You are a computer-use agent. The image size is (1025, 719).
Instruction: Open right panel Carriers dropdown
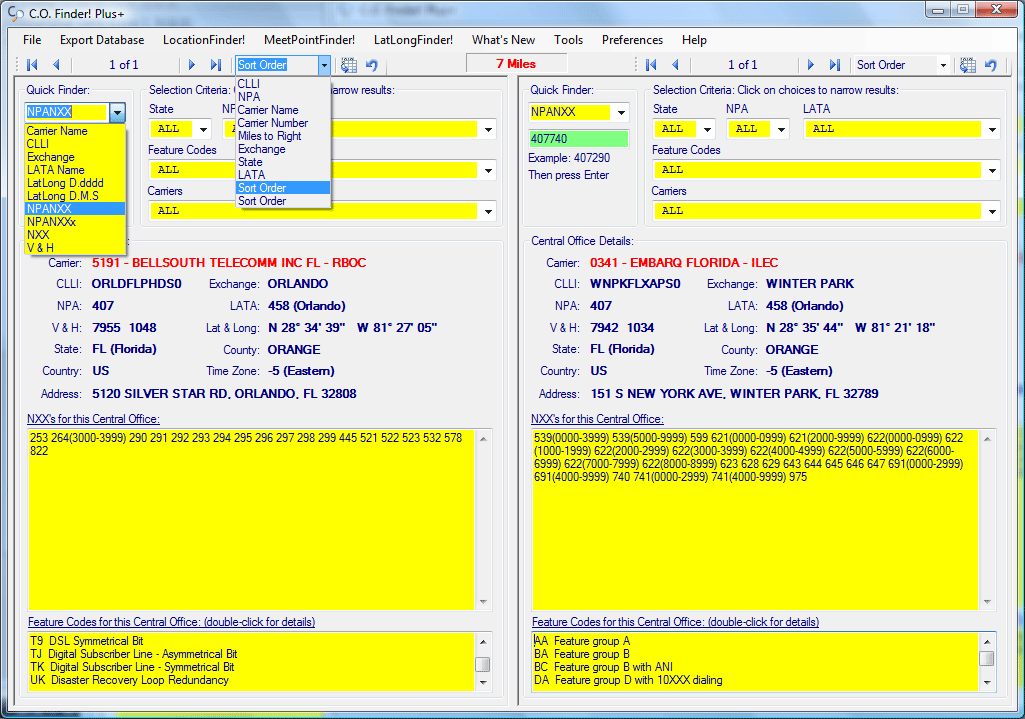click(992, 211)
